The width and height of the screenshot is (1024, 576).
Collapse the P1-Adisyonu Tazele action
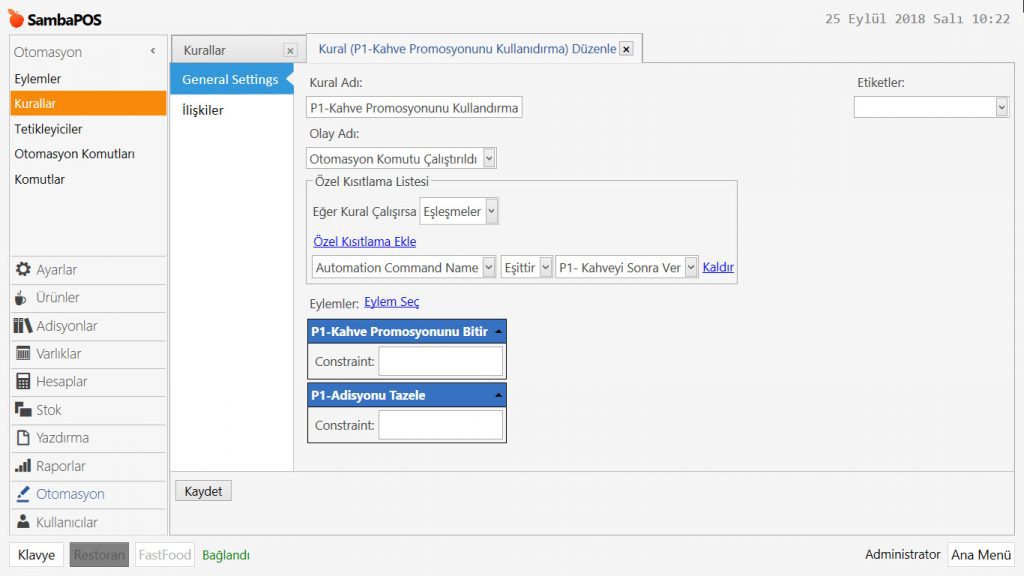coord(498,396)
